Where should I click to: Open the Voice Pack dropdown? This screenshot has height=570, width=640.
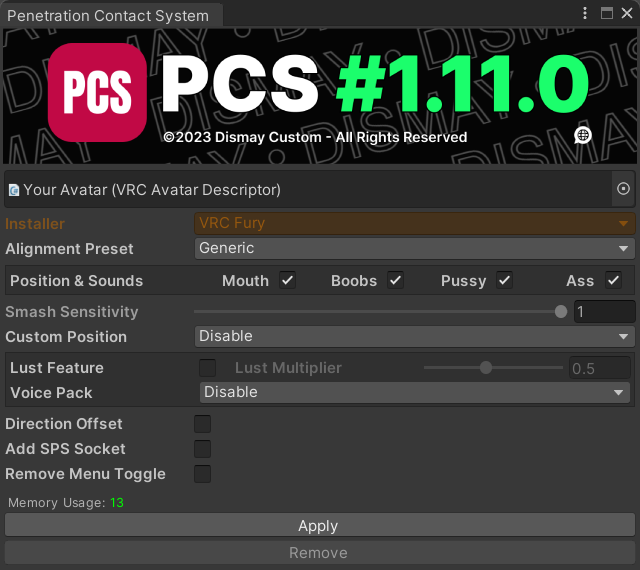coord(414,392)
